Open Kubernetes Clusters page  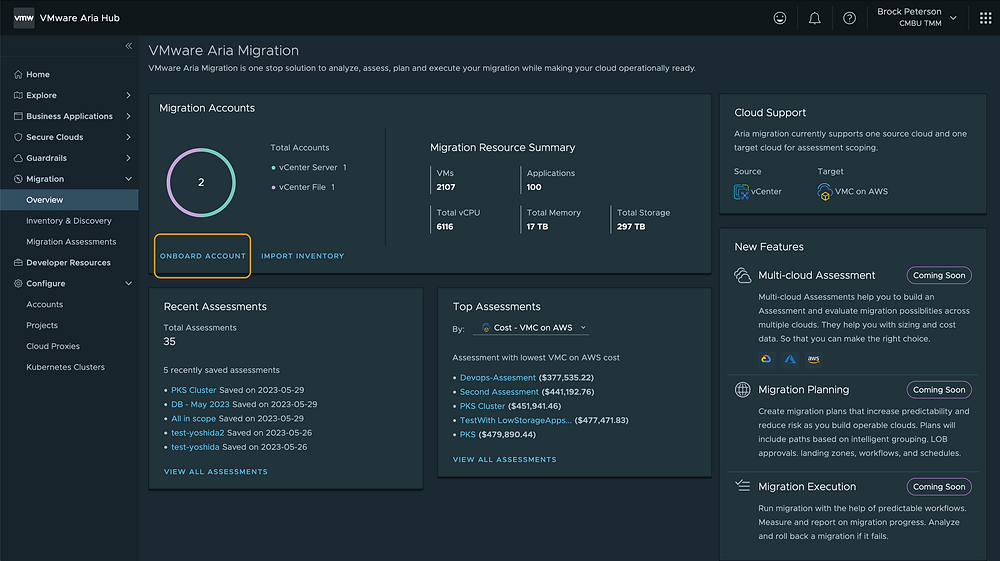point(65,367)
